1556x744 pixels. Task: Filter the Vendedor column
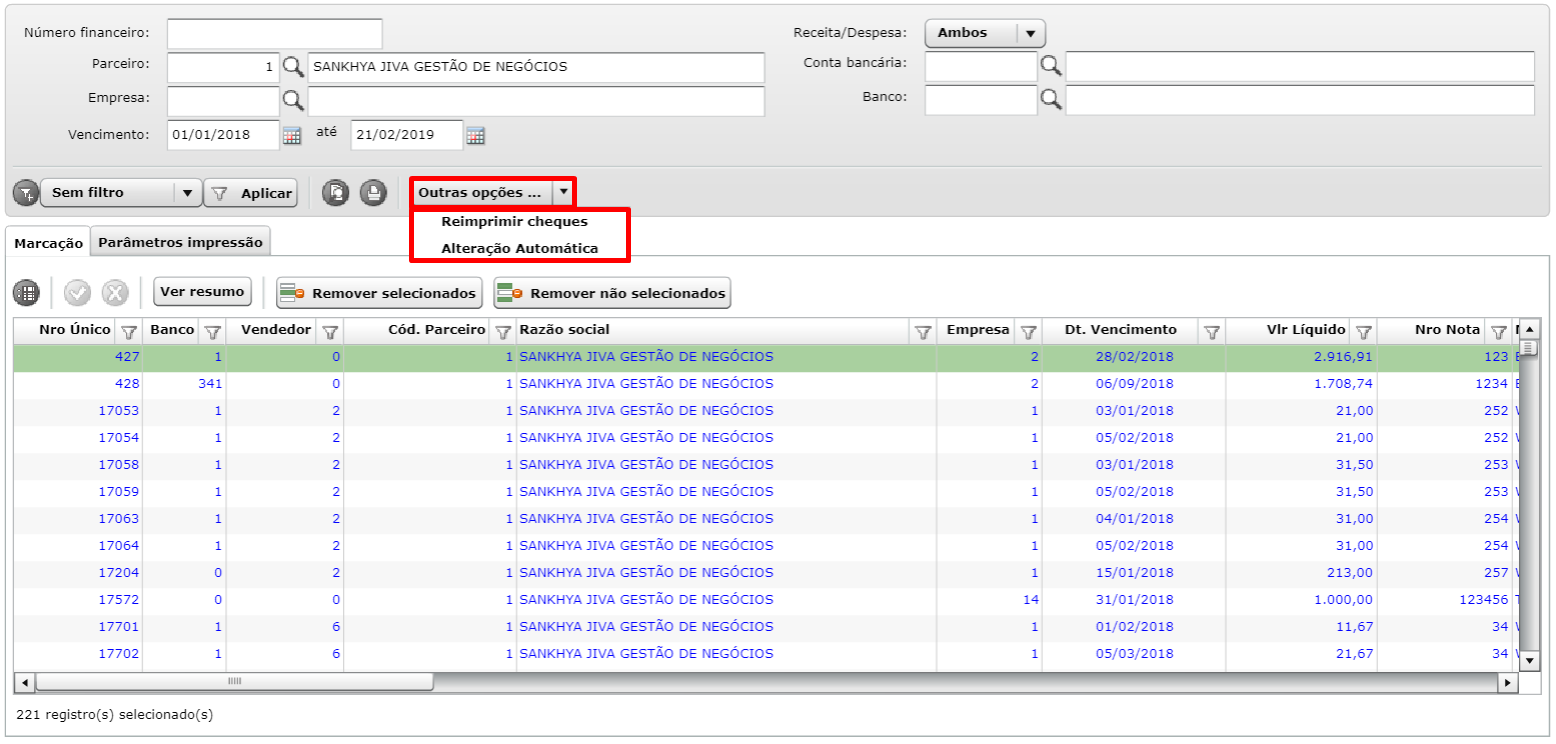[331, 331]
